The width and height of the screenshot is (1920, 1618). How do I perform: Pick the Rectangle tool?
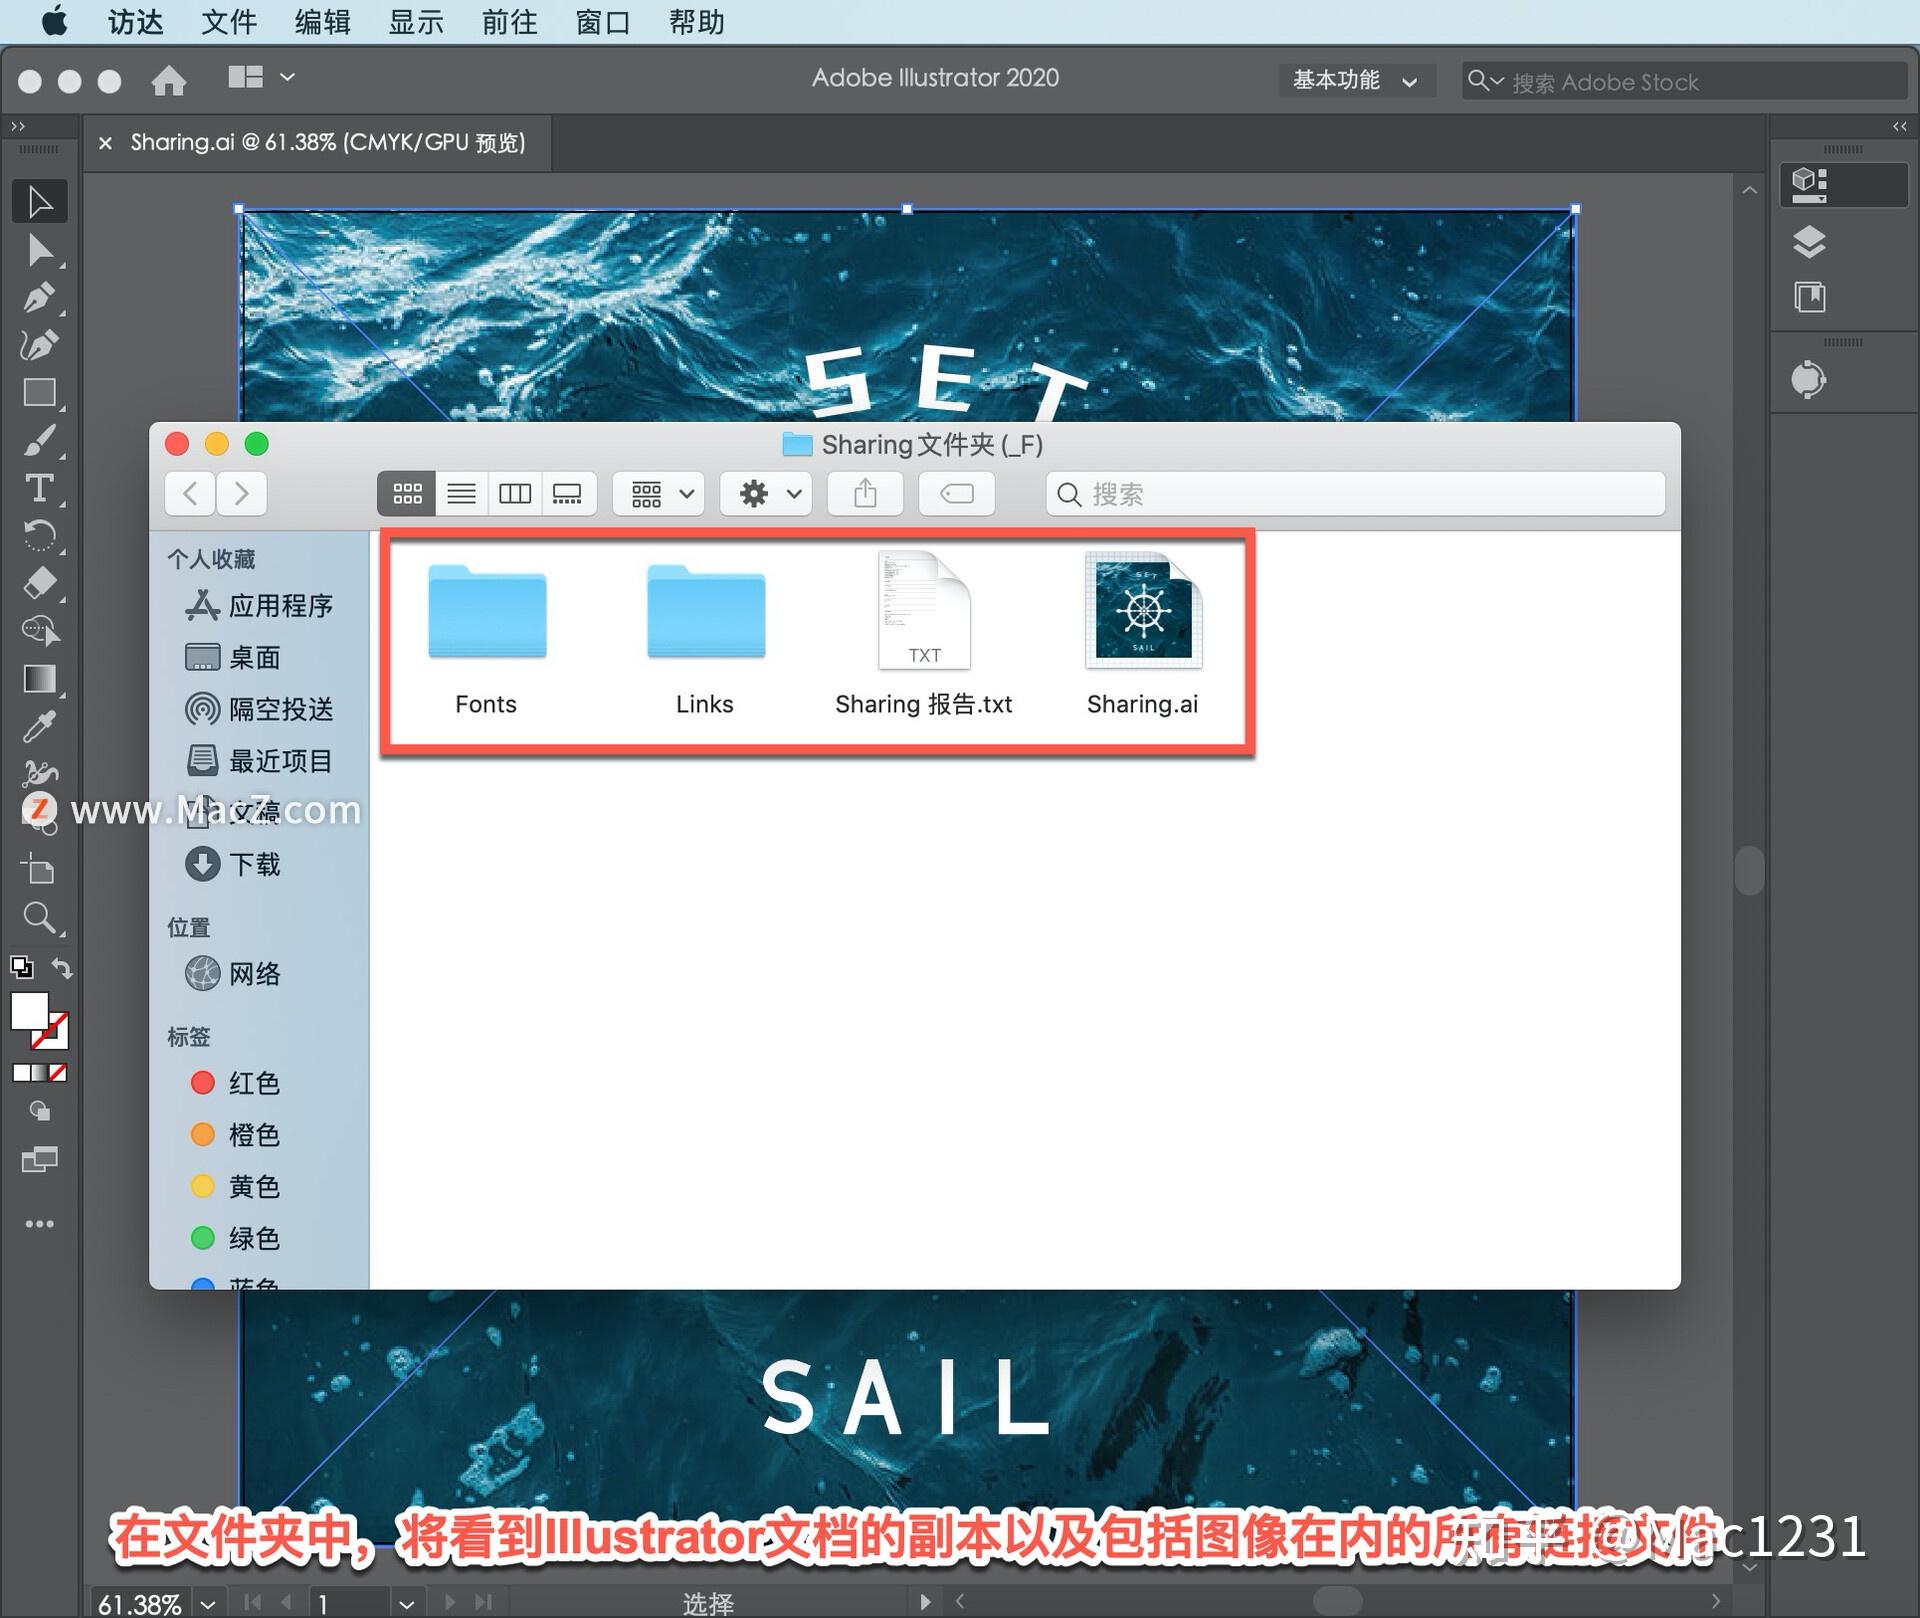click(x=40, y=392)
